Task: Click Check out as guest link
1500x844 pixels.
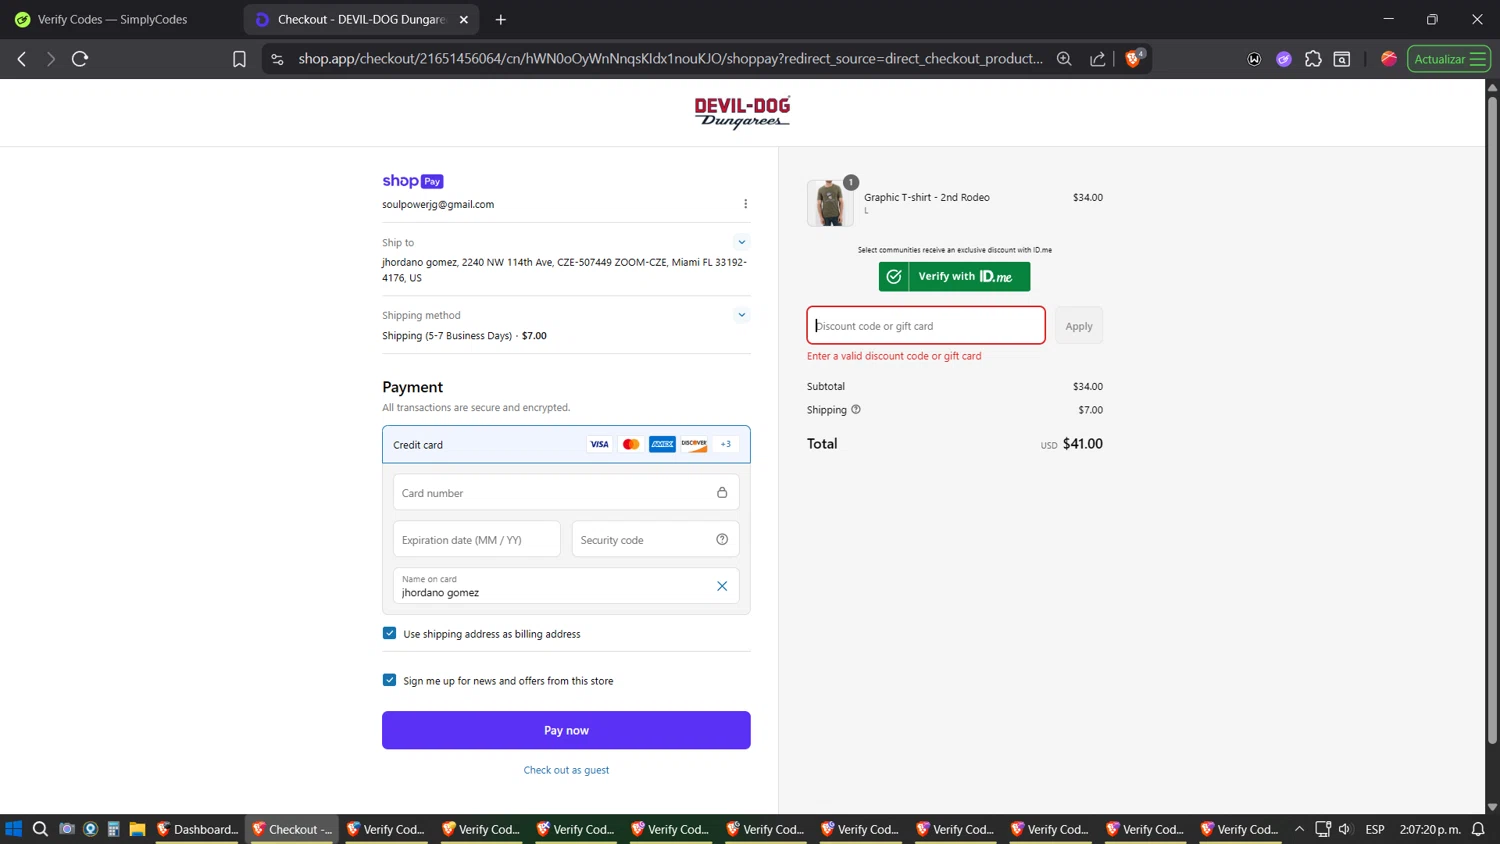Action: pos(566,770)
